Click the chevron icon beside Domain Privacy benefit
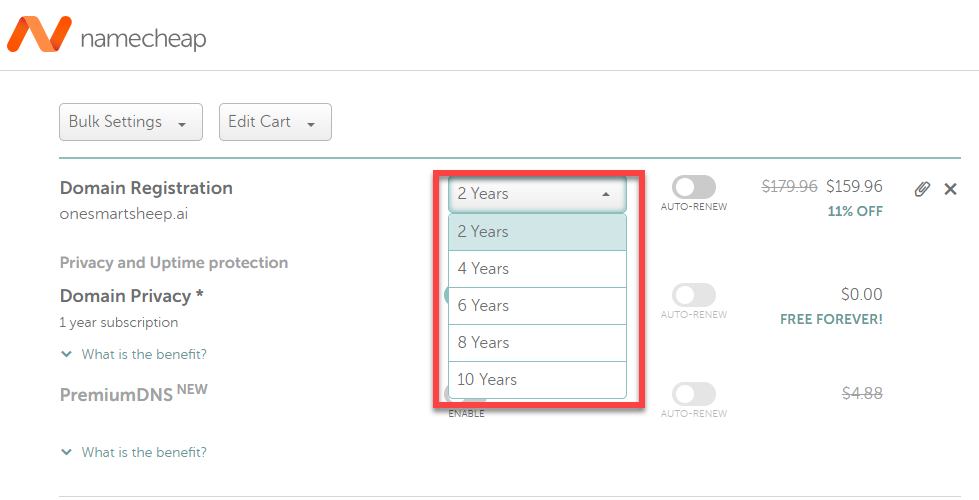Image resolution: width=979 pixels, height=500 pixels. 66,355
